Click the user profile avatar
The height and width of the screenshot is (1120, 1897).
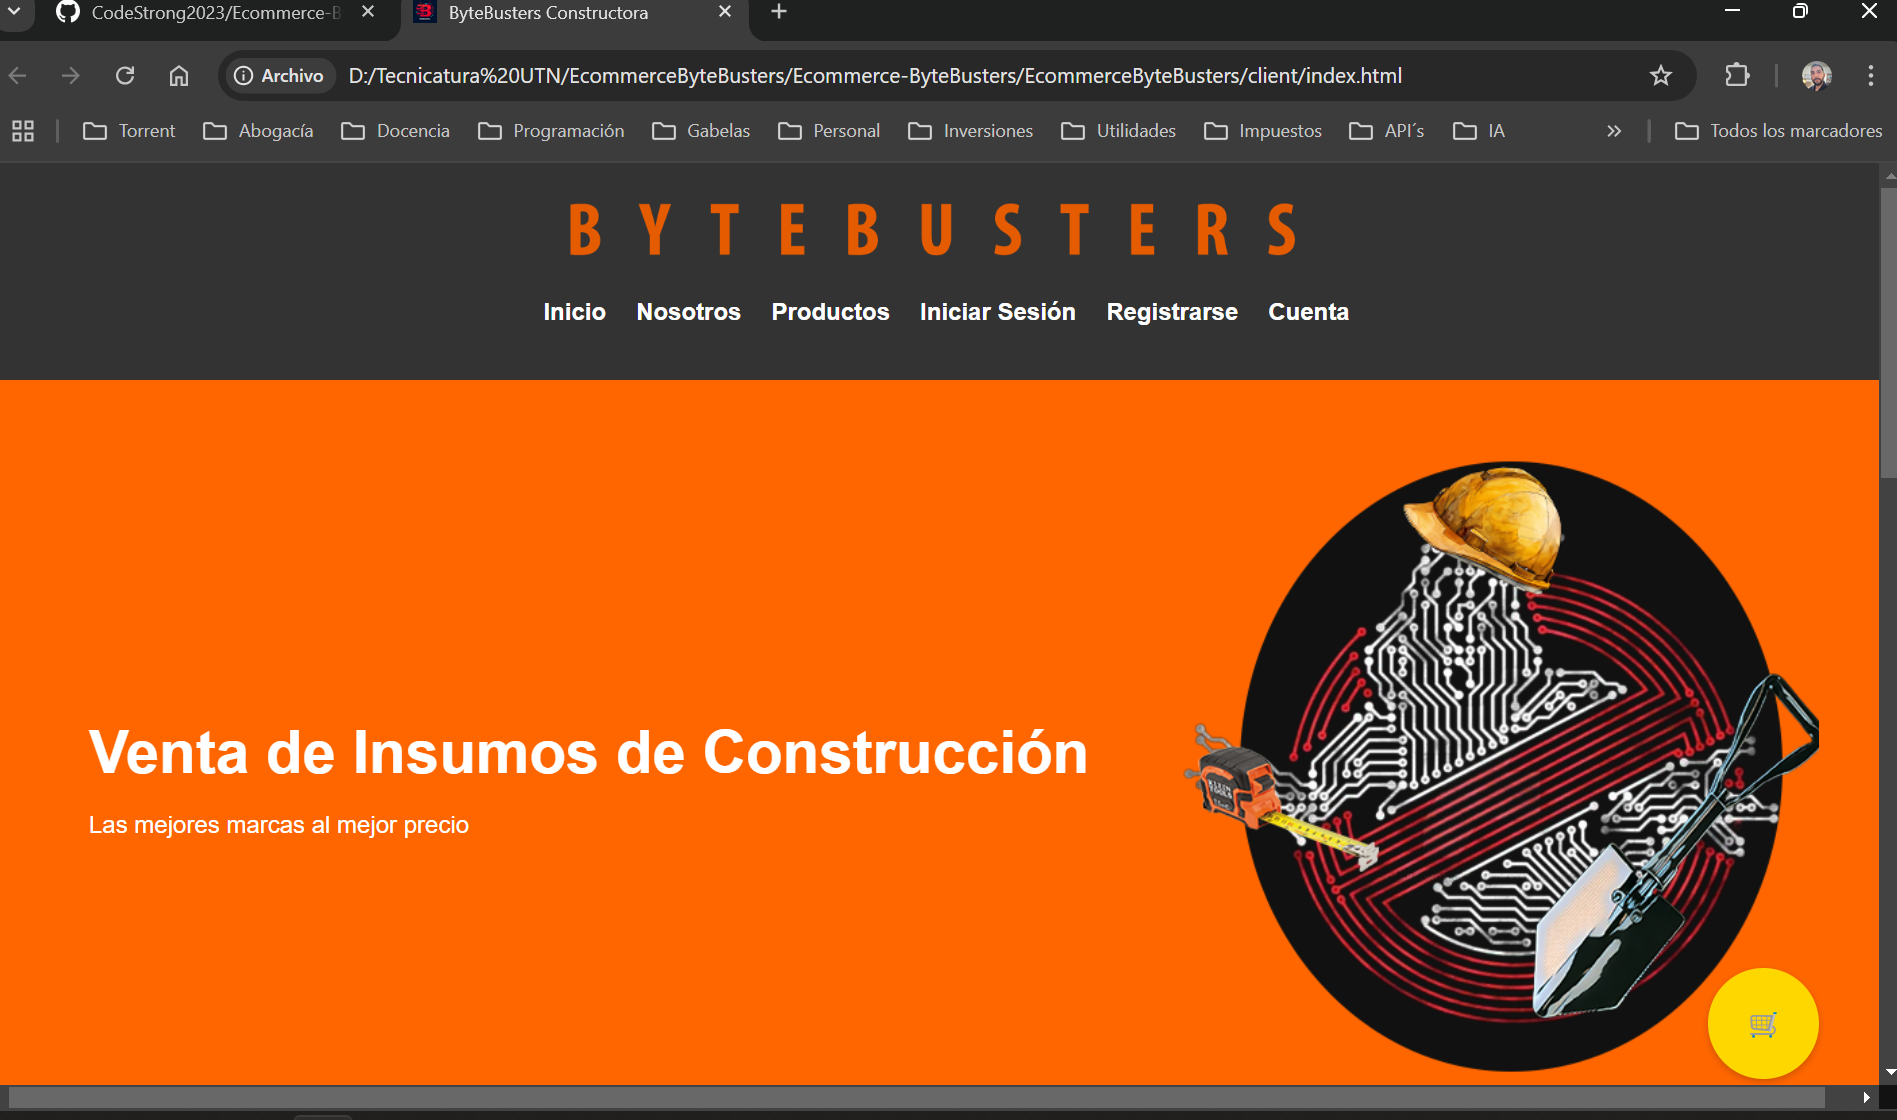pos(1816,75)
